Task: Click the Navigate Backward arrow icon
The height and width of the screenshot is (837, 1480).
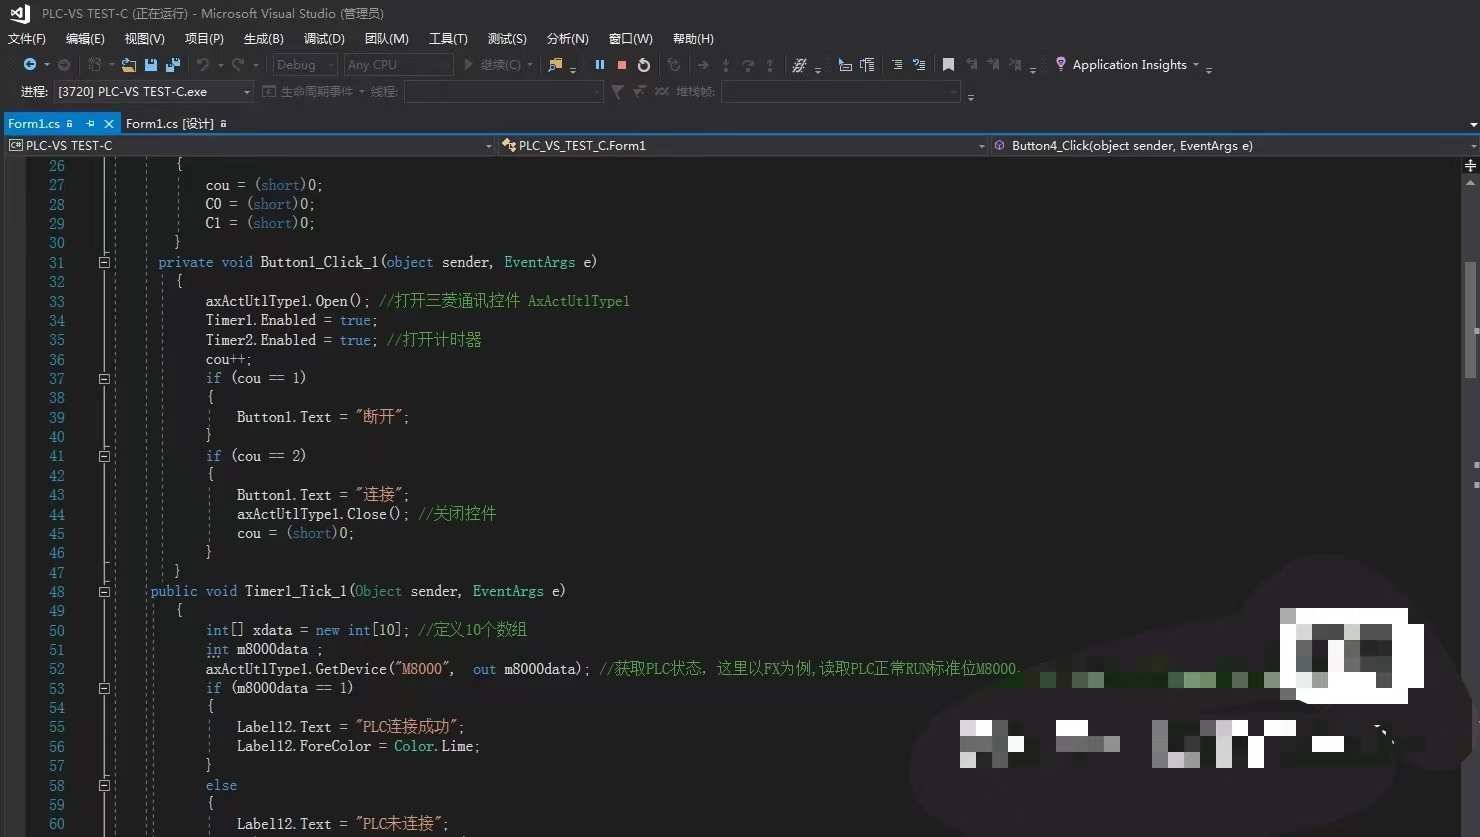Action: 30,65
